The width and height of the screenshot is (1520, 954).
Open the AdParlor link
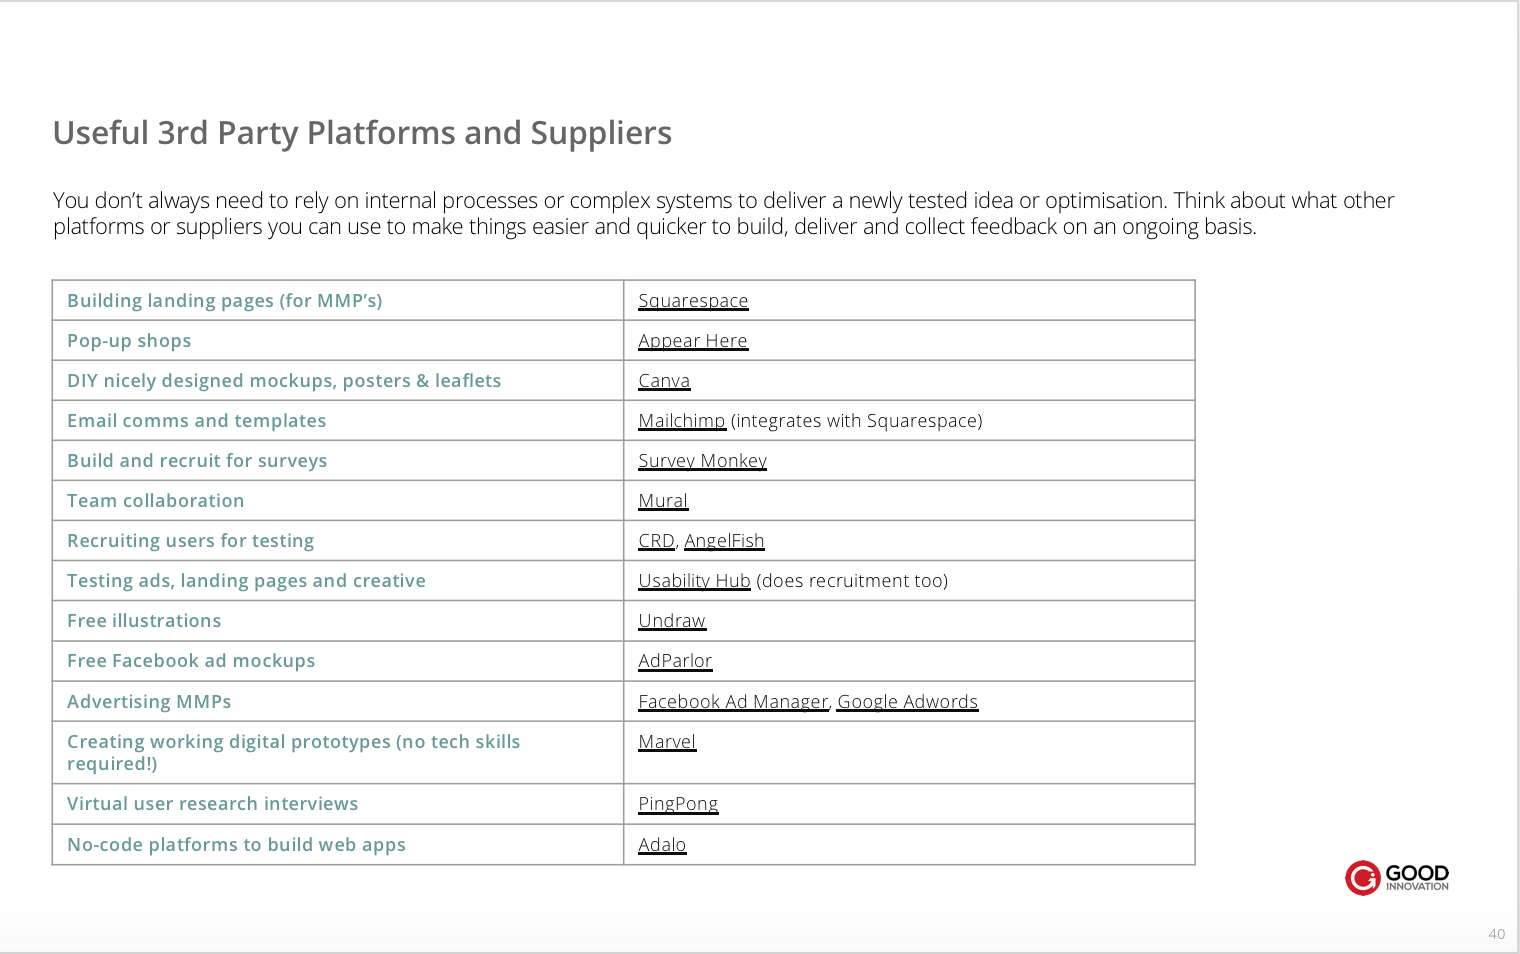675,661
